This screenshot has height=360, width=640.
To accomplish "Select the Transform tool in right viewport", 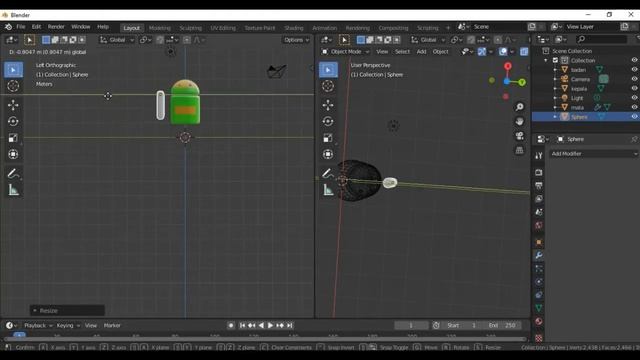I will tap(328, 154).
